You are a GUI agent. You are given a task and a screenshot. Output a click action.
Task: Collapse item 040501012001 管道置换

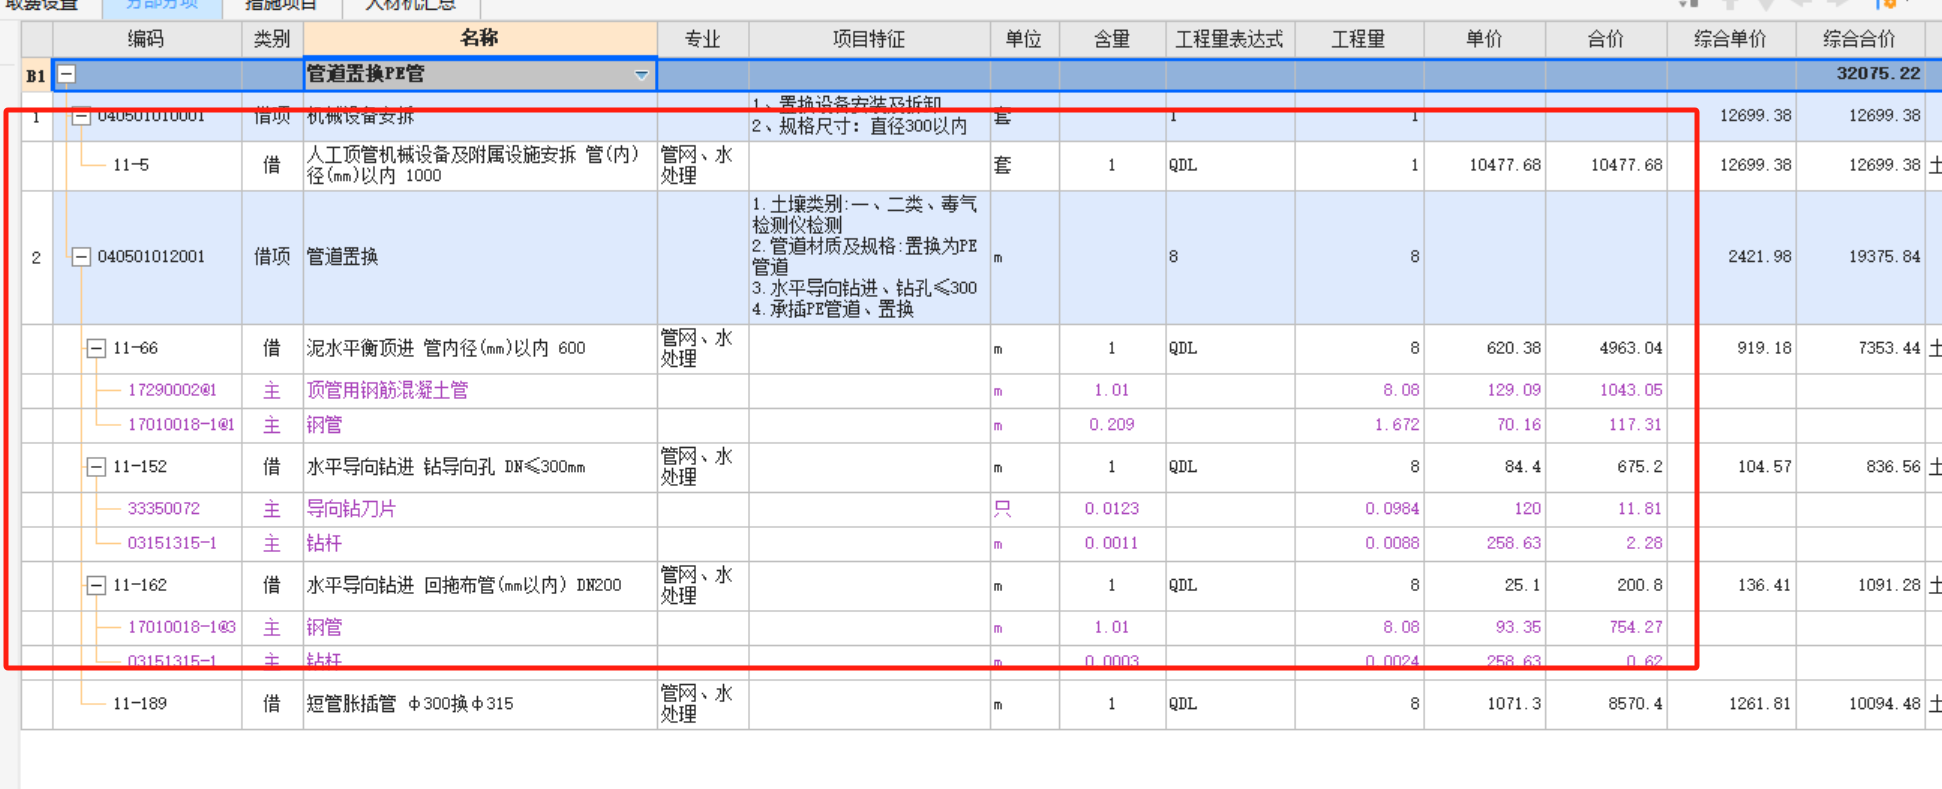(81, 257)
